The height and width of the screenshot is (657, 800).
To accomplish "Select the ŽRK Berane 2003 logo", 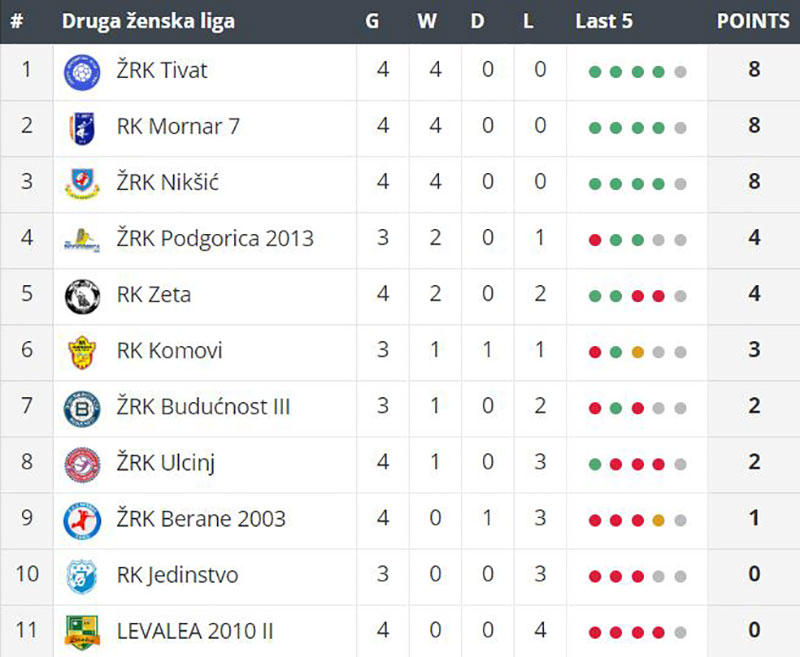I will (x=82, y=521).
